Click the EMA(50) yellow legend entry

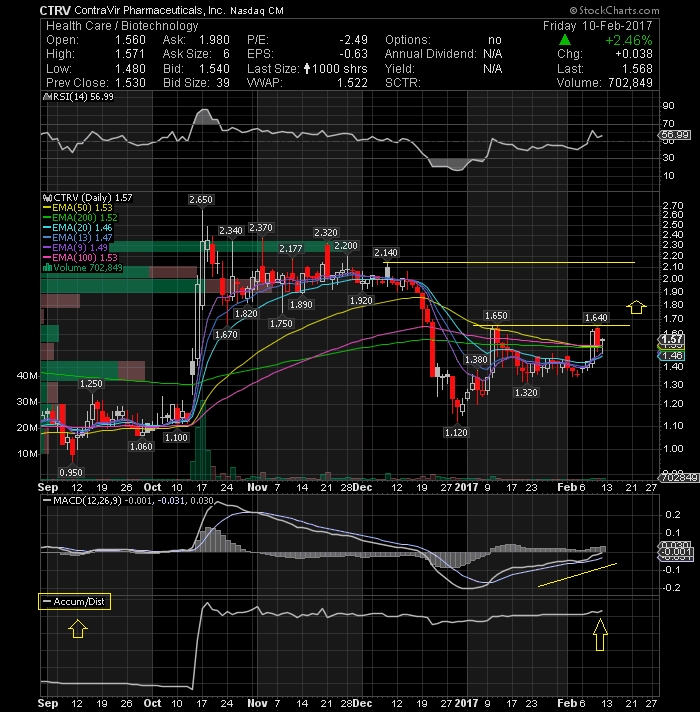point(77,208)
